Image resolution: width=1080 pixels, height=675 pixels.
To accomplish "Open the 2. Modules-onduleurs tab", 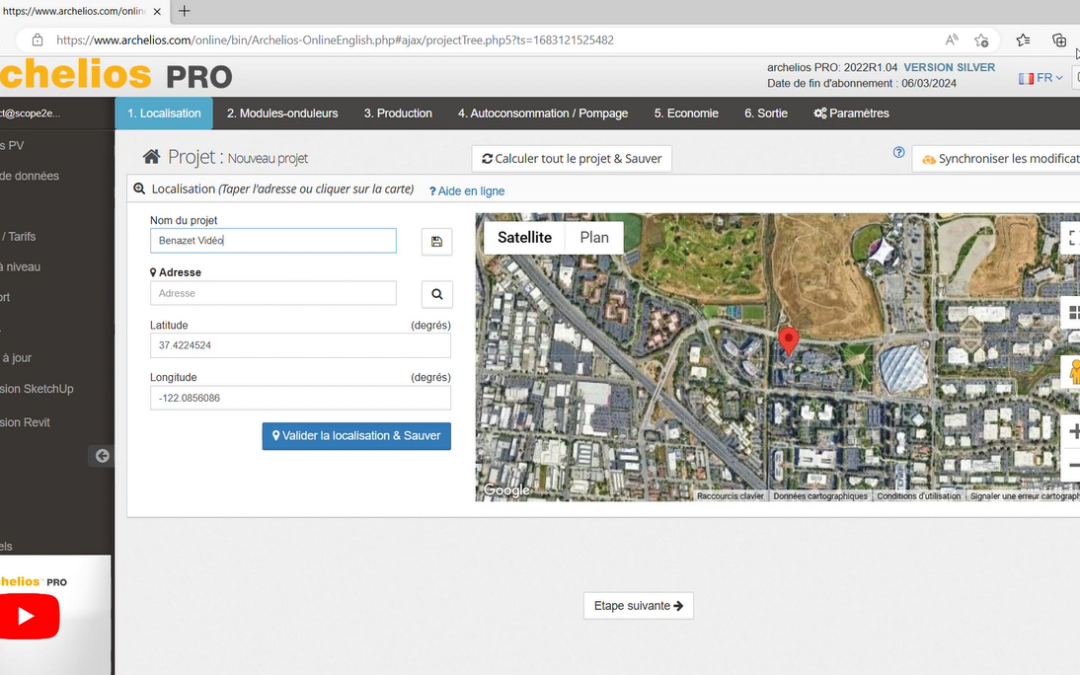I will 282,113.
